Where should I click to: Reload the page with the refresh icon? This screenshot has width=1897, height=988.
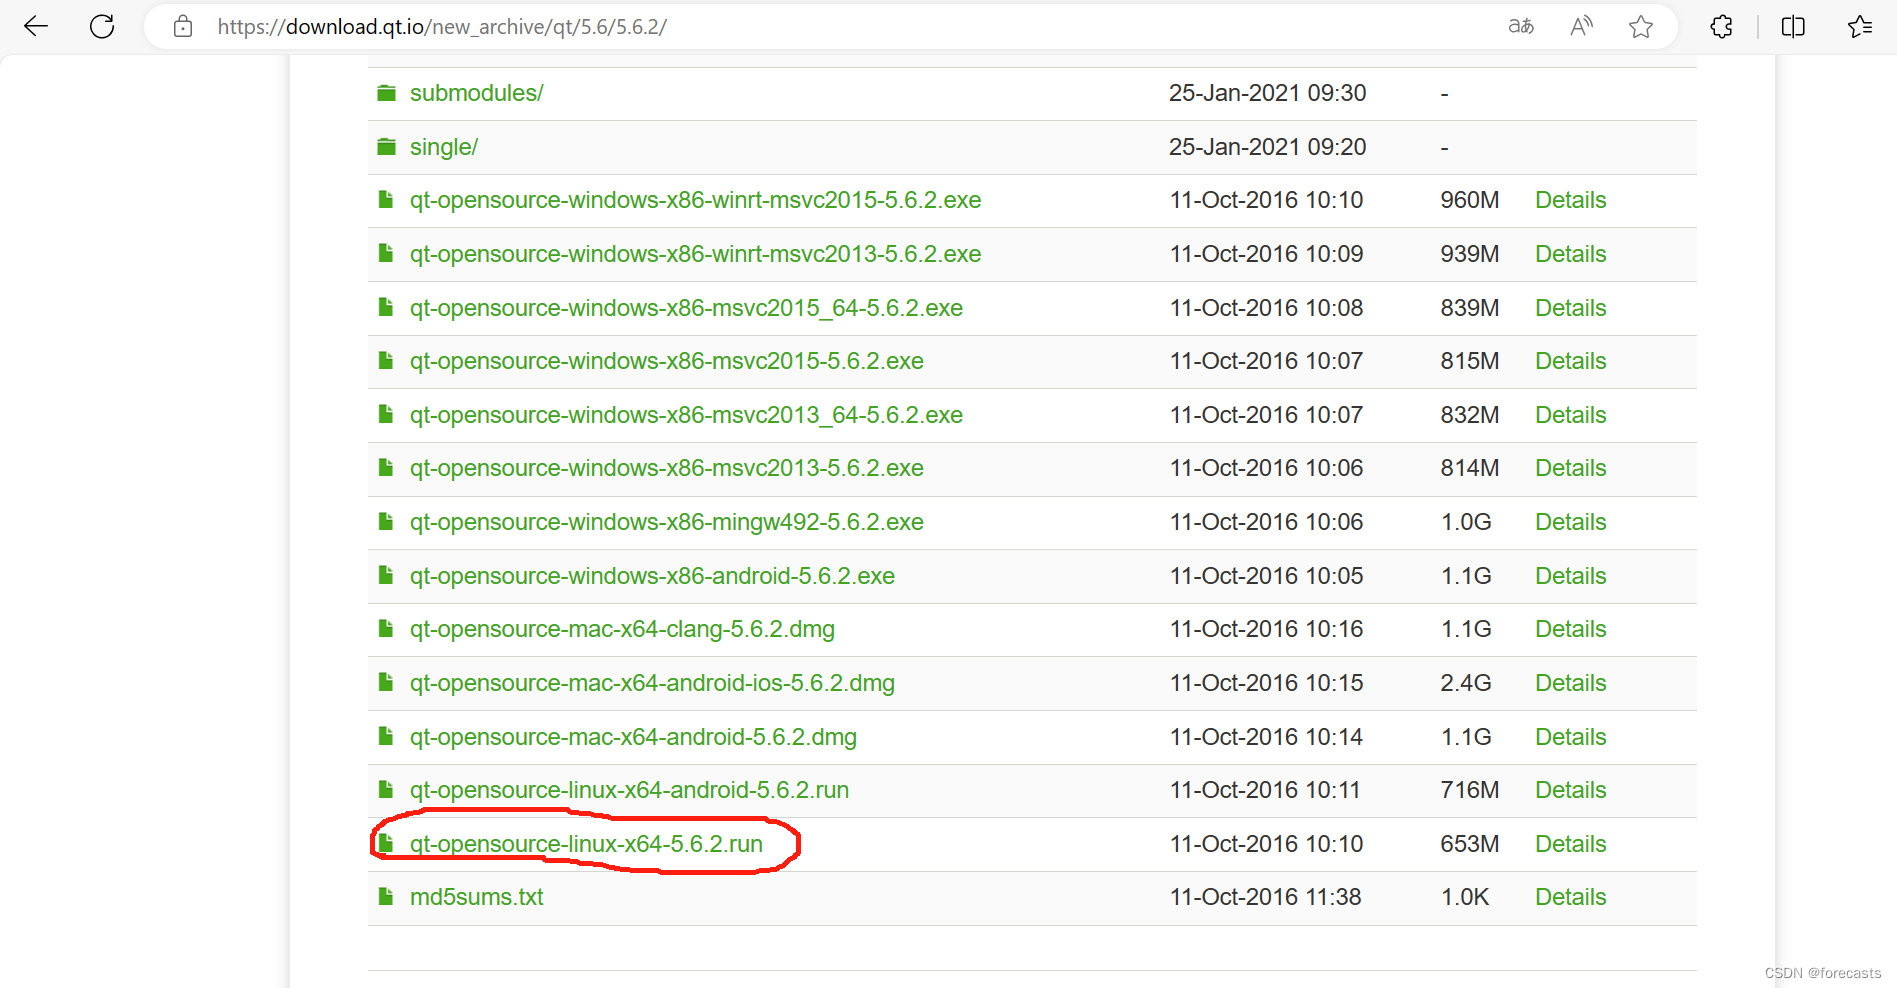(102, 27)
